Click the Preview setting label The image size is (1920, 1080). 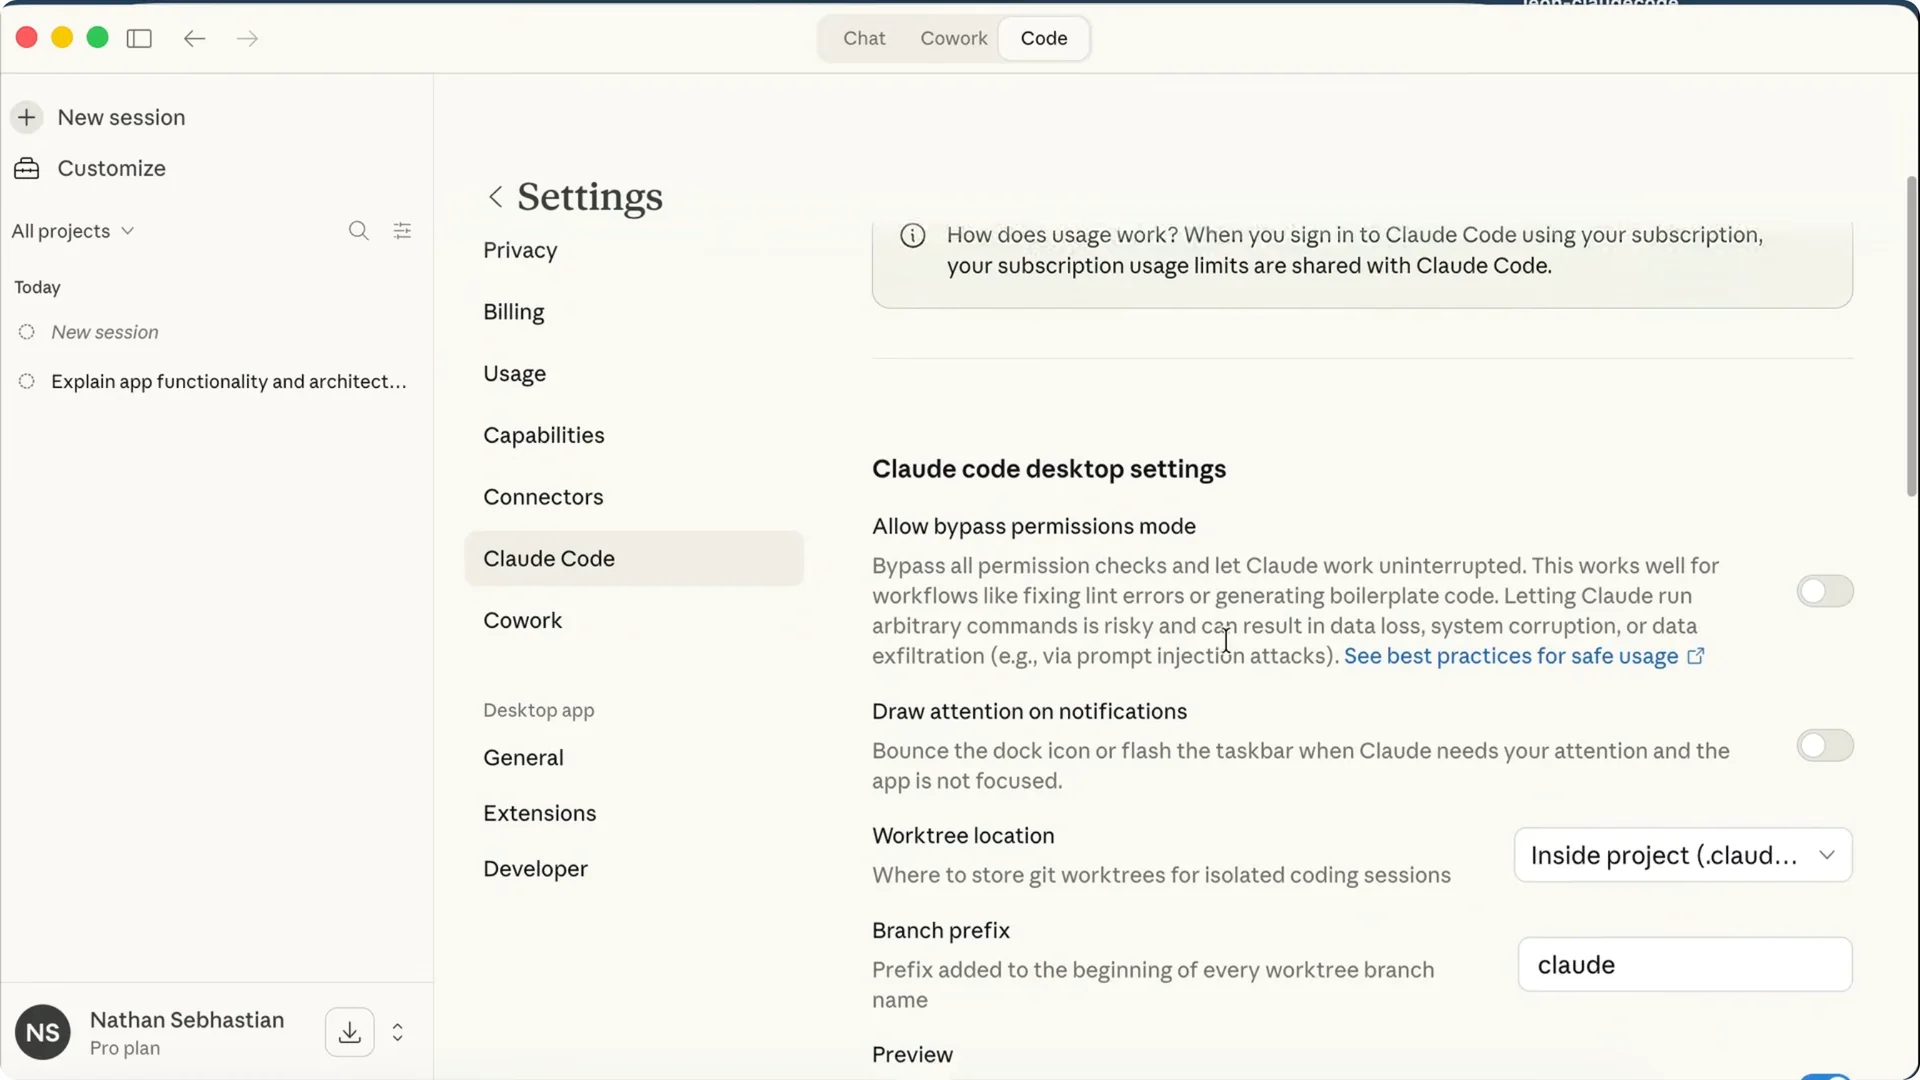click(x=912, y=1054)
